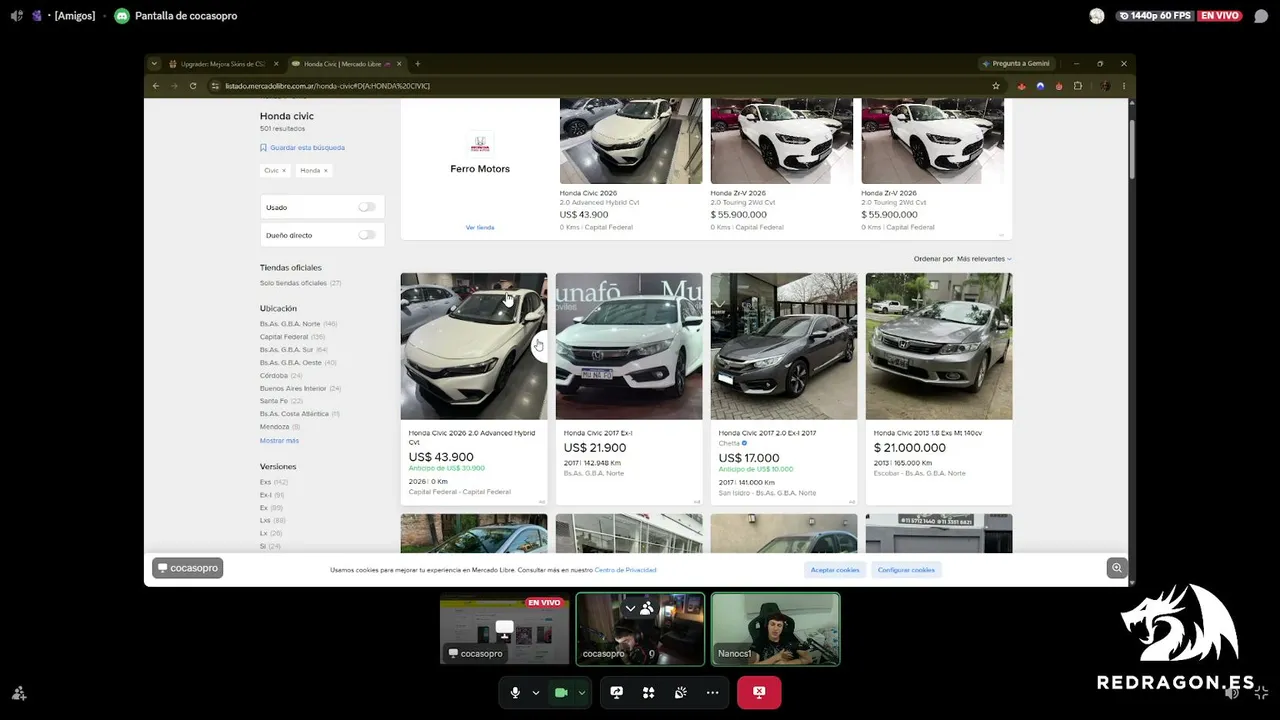This screenshot has width=1280, height=720.
Task: Click the [Amigos] channel title
Action: pyautogui.click(x=75, y=16)
